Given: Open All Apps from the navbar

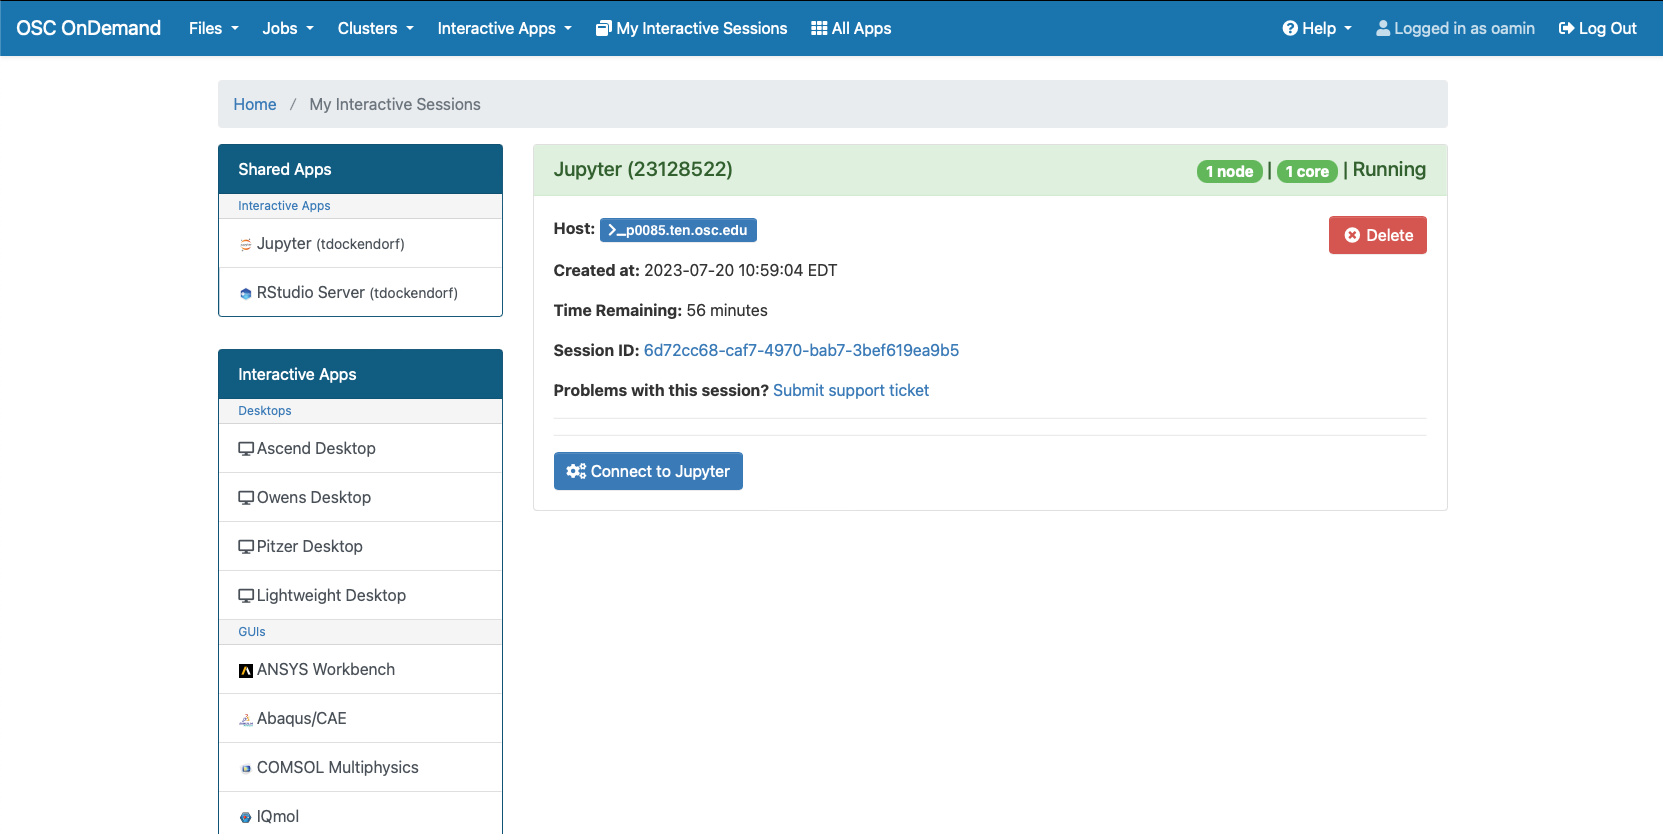Looking at the screenshot, I should point(851,29).
